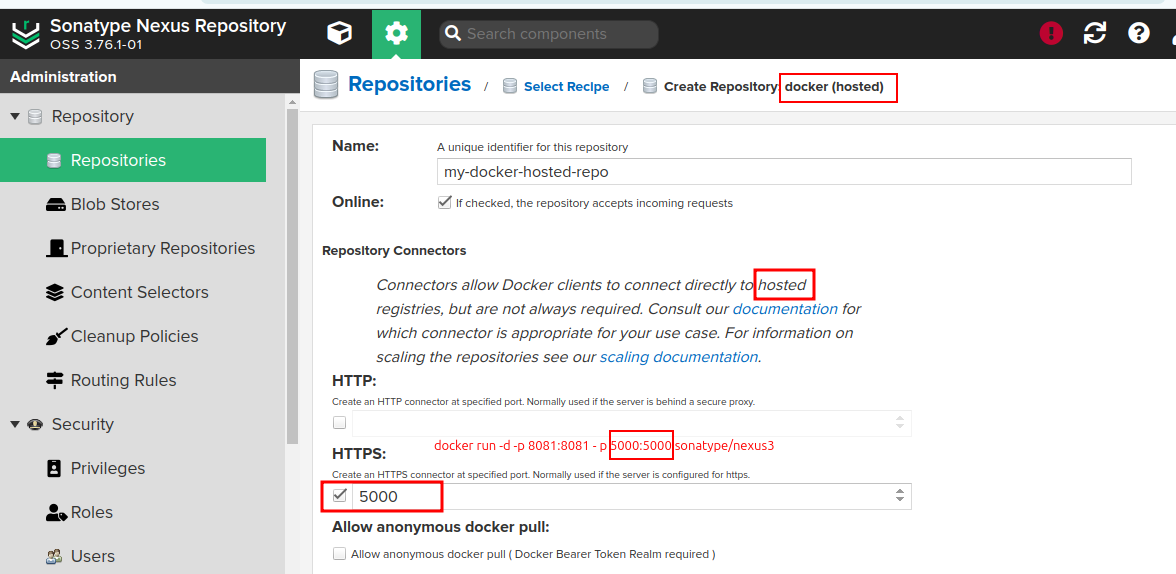Open Routing Rules in sidebar
1176x574 pixels.
click(123, 381)
